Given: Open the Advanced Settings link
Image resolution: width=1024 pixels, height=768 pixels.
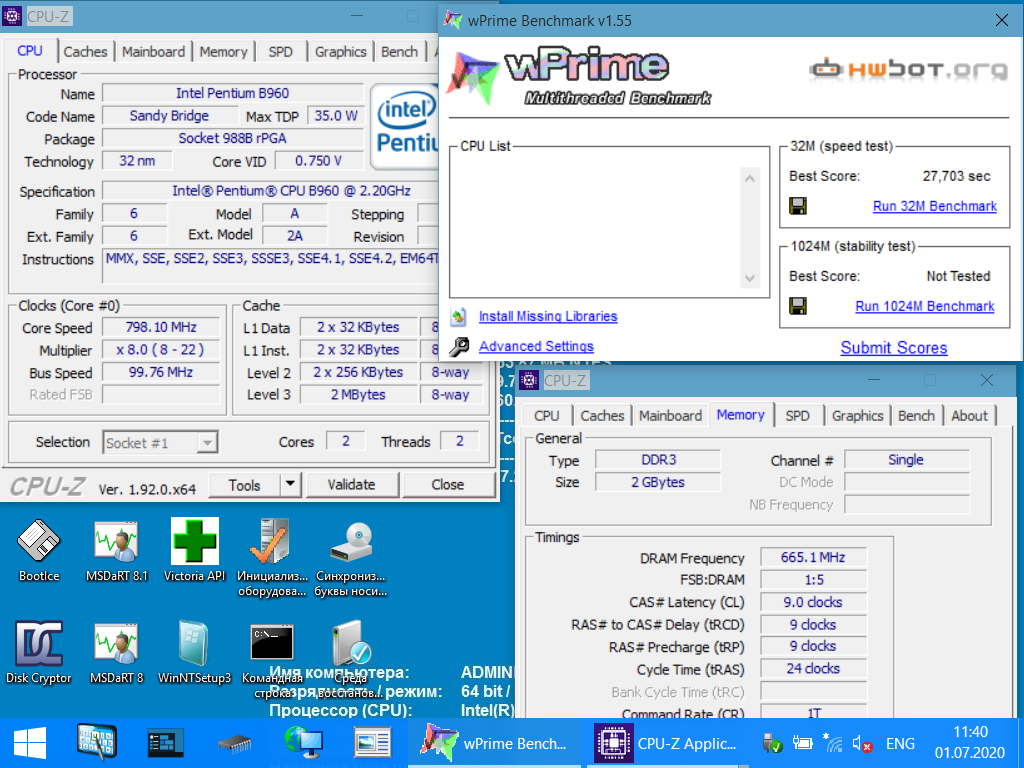Looking at the screenshot, I should pyautogui.click(x=536, y=347).
